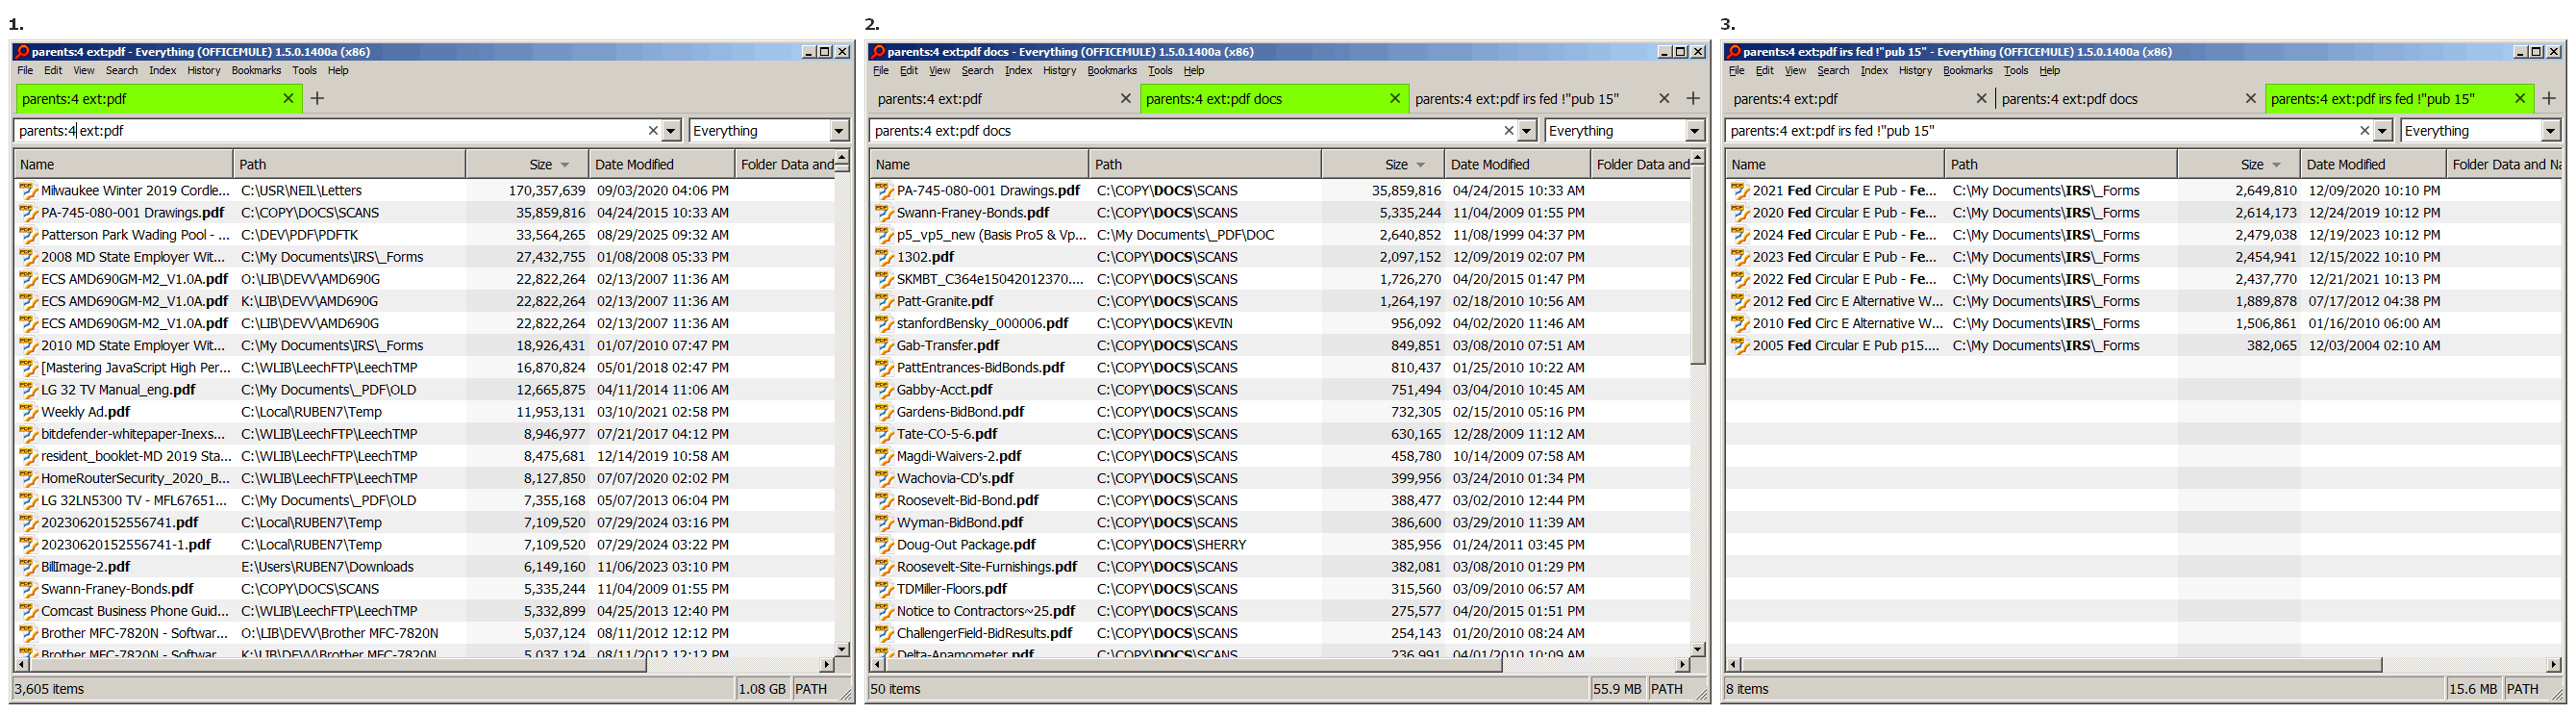This screenshot has height=713, width=2576.
Task: Select PDF icon of BillImage-2.pdf
Action: tap(28, 567)
